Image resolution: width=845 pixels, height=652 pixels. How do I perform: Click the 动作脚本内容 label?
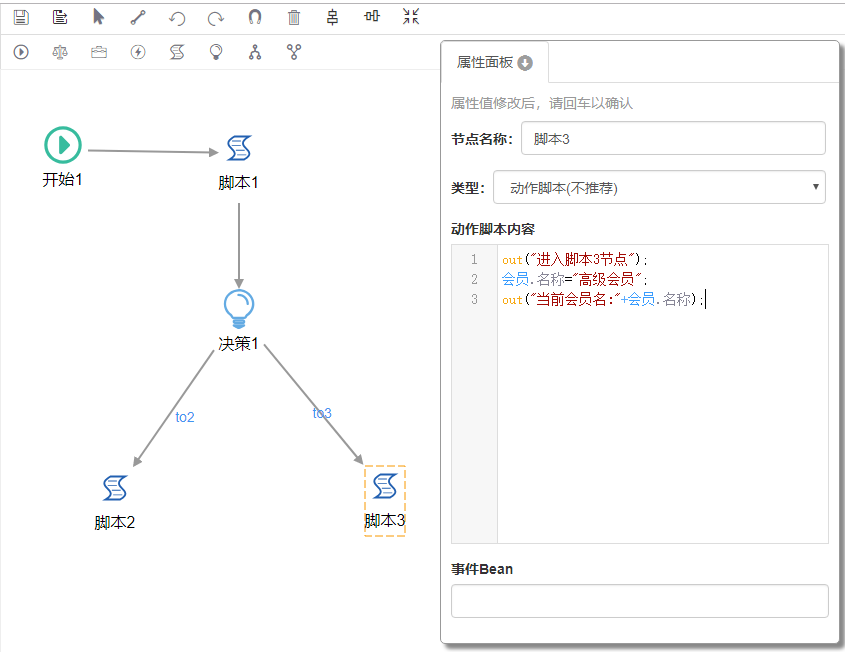pyautogui.click(x=493, y=229)
